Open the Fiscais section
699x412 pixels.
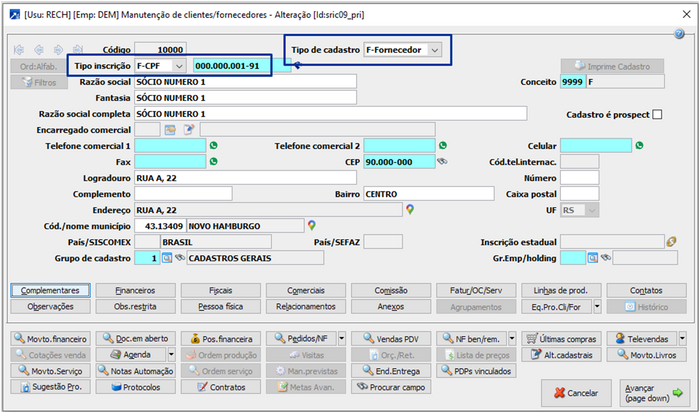click(221, 290)
